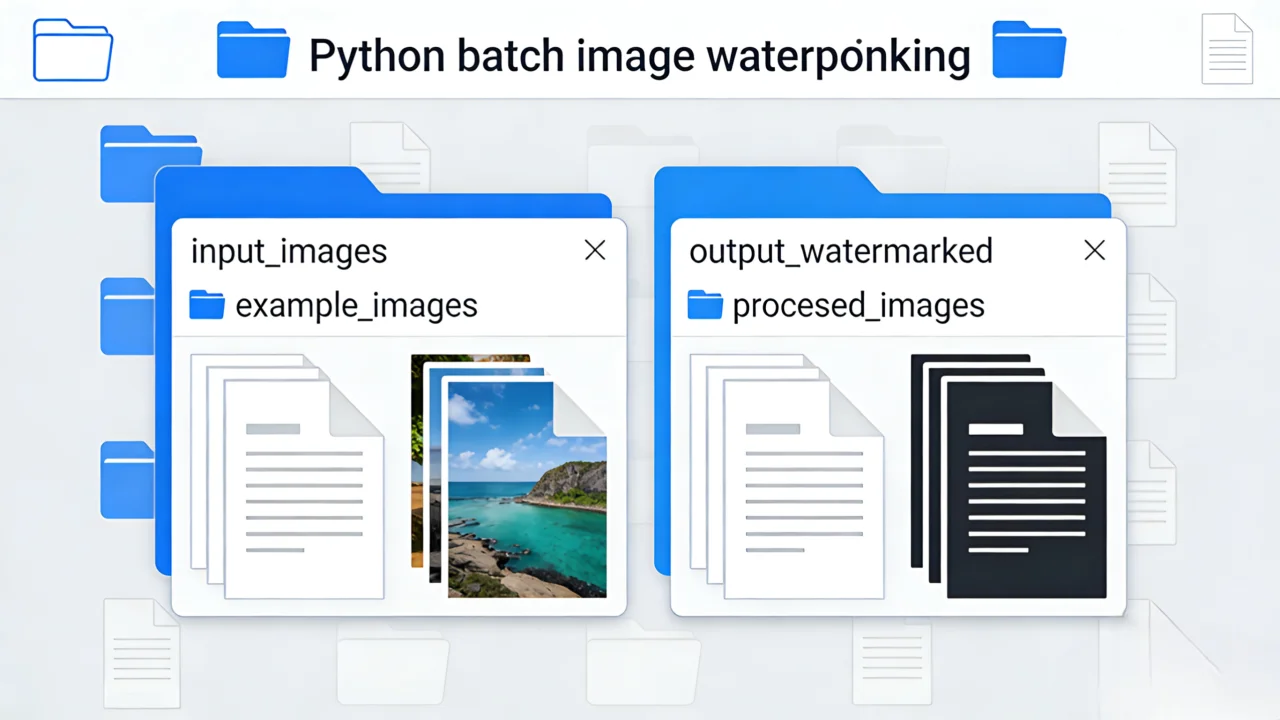Click the document icon in the header

point(1227,49)
